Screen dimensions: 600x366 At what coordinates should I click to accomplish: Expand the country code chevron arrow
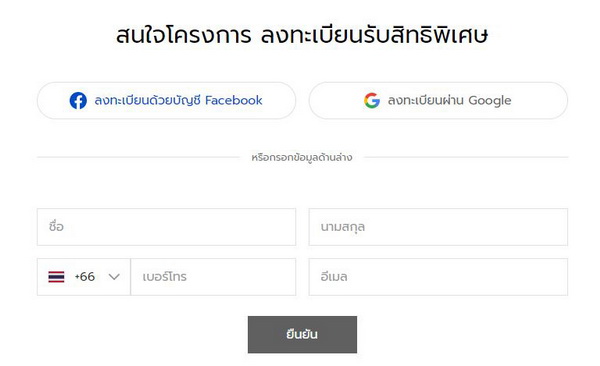click(114, 277)
